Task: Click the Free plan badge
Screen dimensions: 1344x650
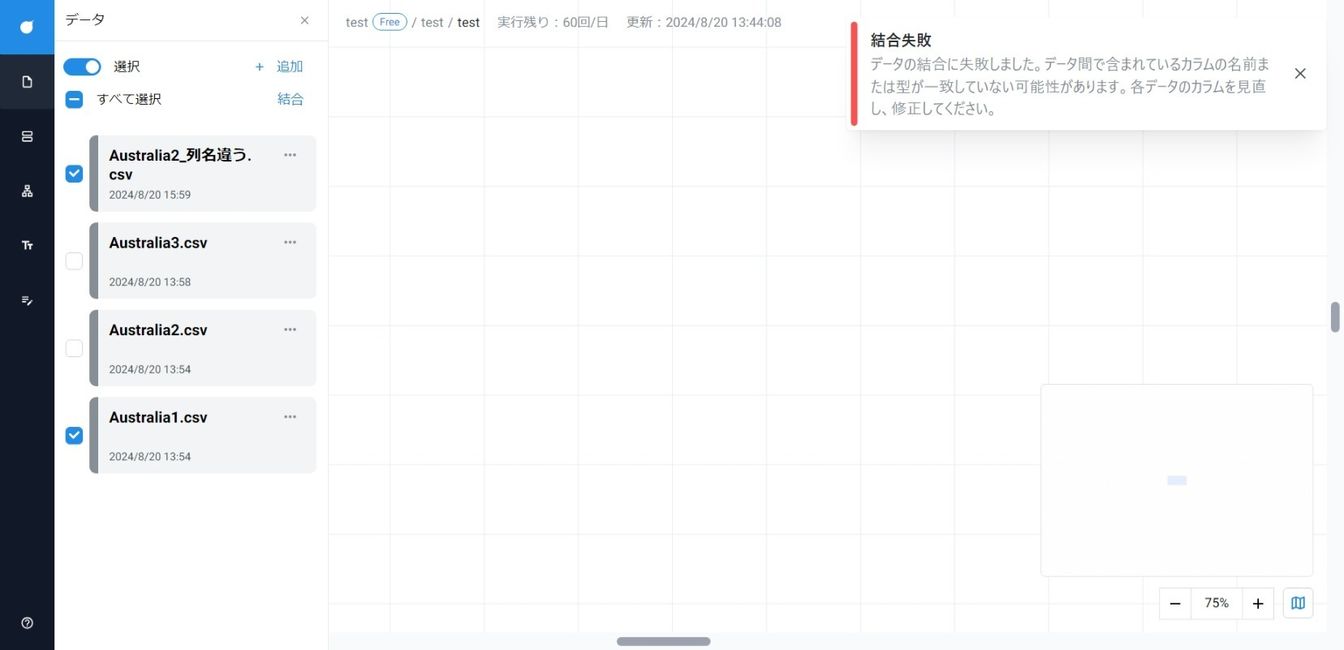Action: coord(390,22)
